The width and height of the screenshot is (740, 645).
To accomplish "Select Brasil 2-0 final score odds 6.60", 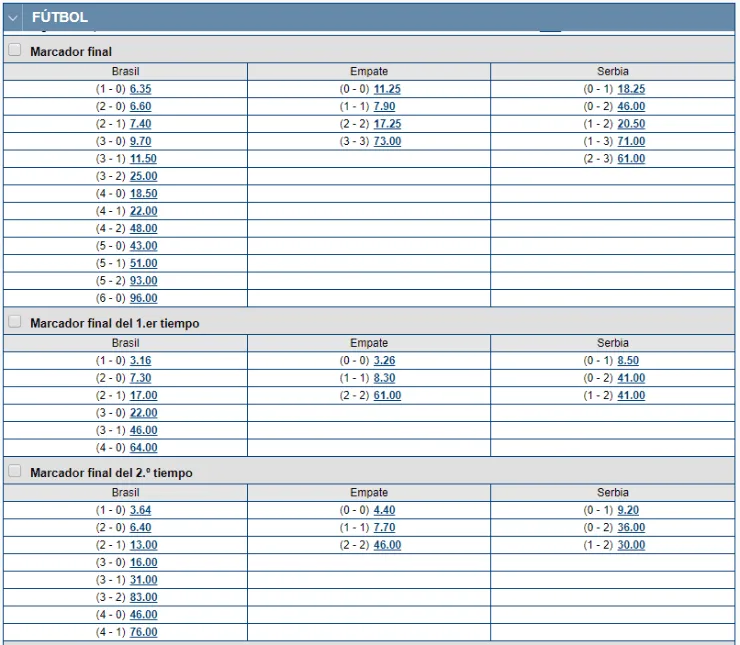I will coord(140,106).
